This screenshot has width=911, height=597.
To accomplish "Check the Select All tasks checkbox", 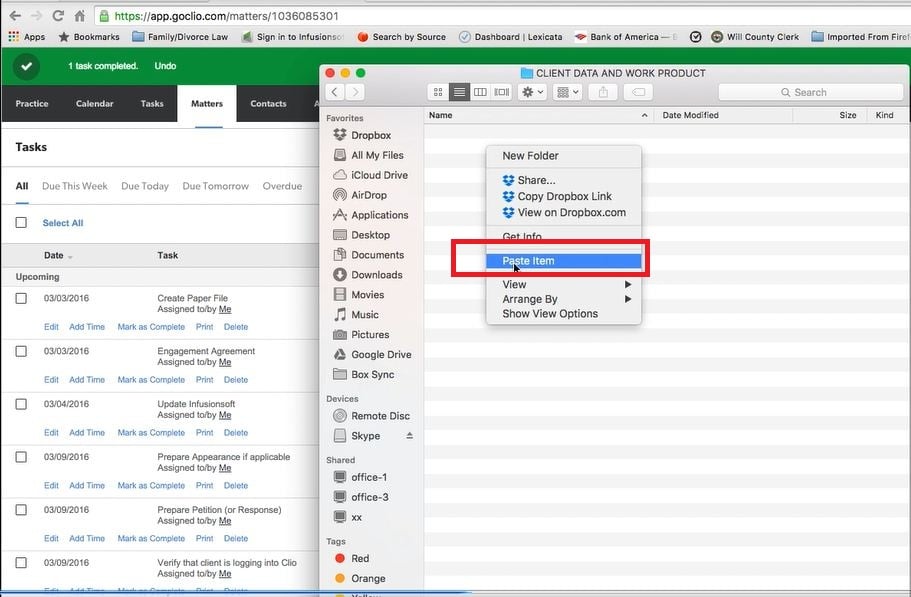I will (x=21, y=223).
